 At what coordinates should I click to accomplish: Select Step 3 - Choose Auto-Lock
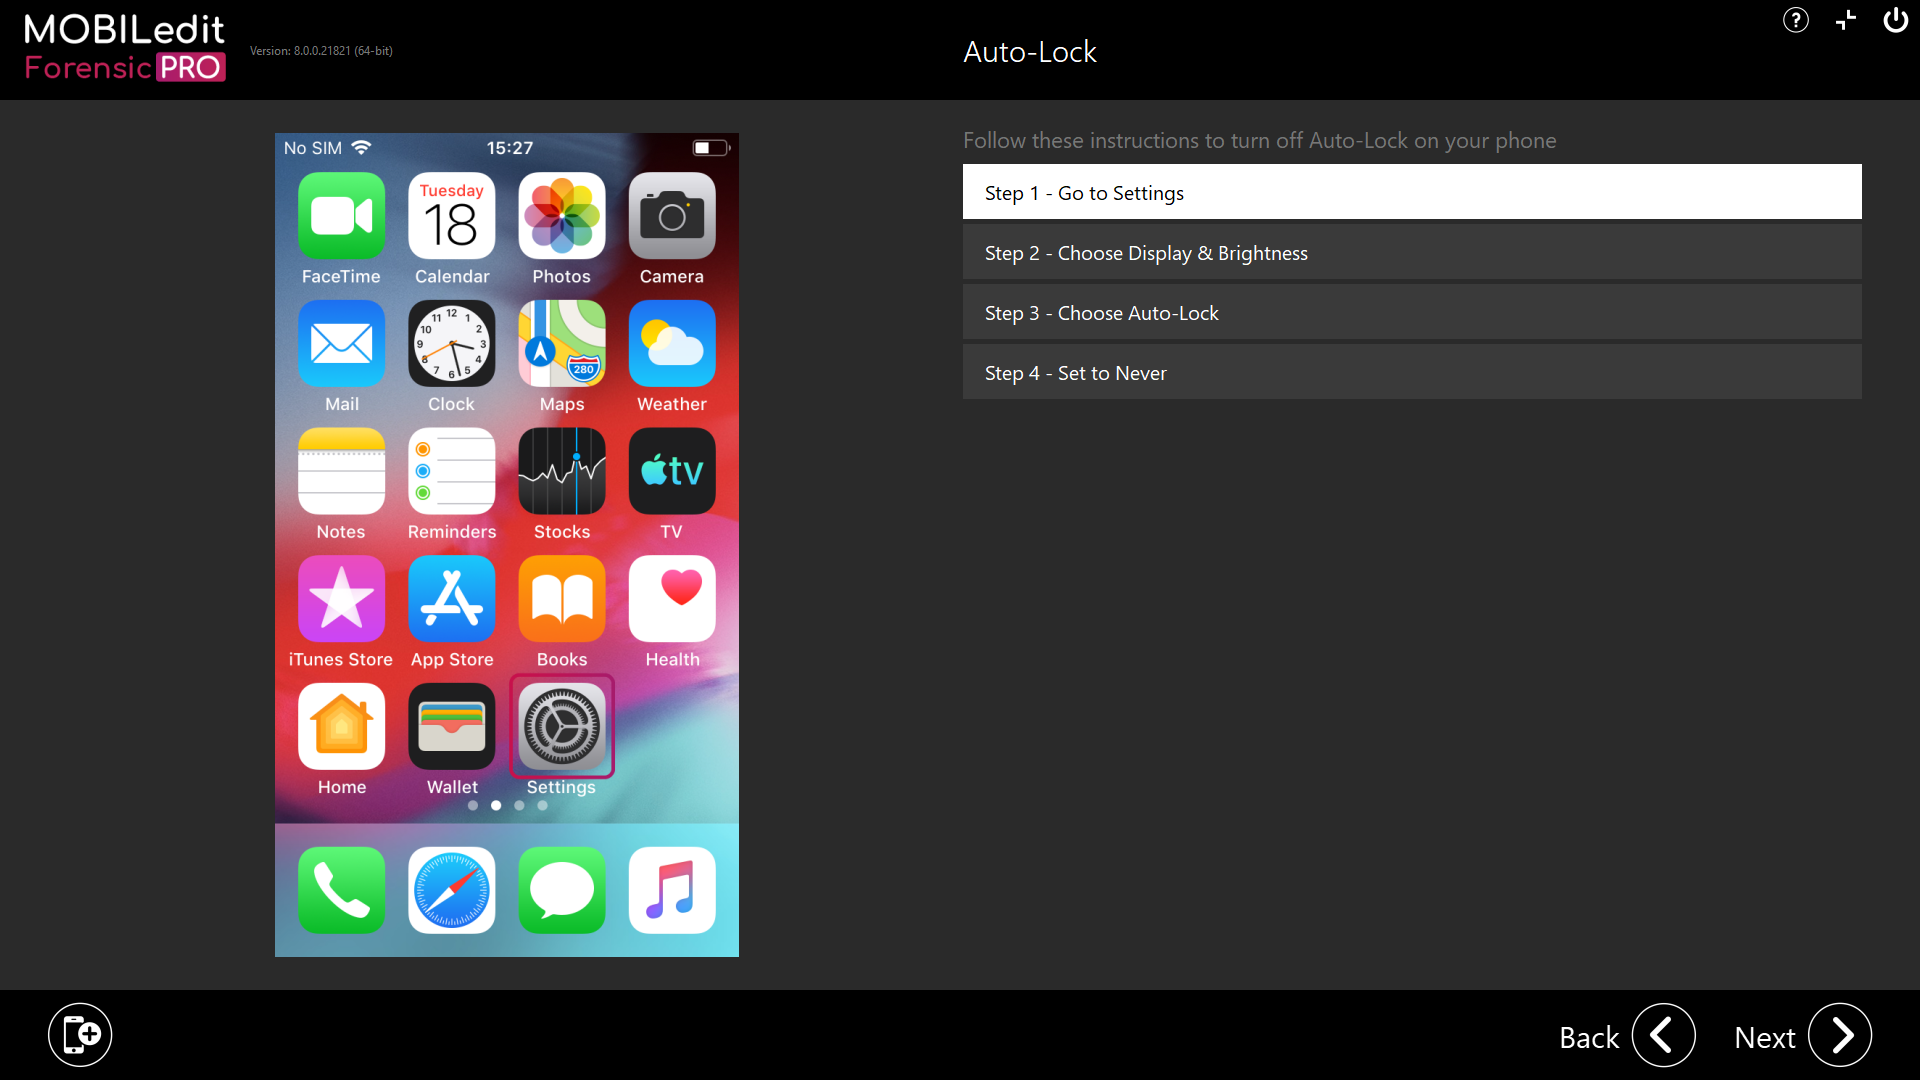(1411, 312)
